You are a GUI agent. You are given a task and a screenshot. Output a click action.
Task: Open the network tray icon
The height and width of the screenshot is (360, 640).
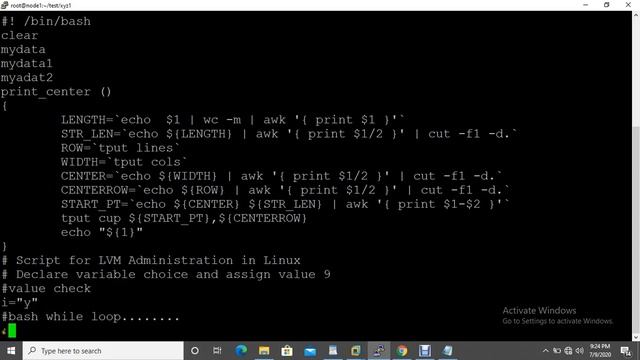[568, 351]
